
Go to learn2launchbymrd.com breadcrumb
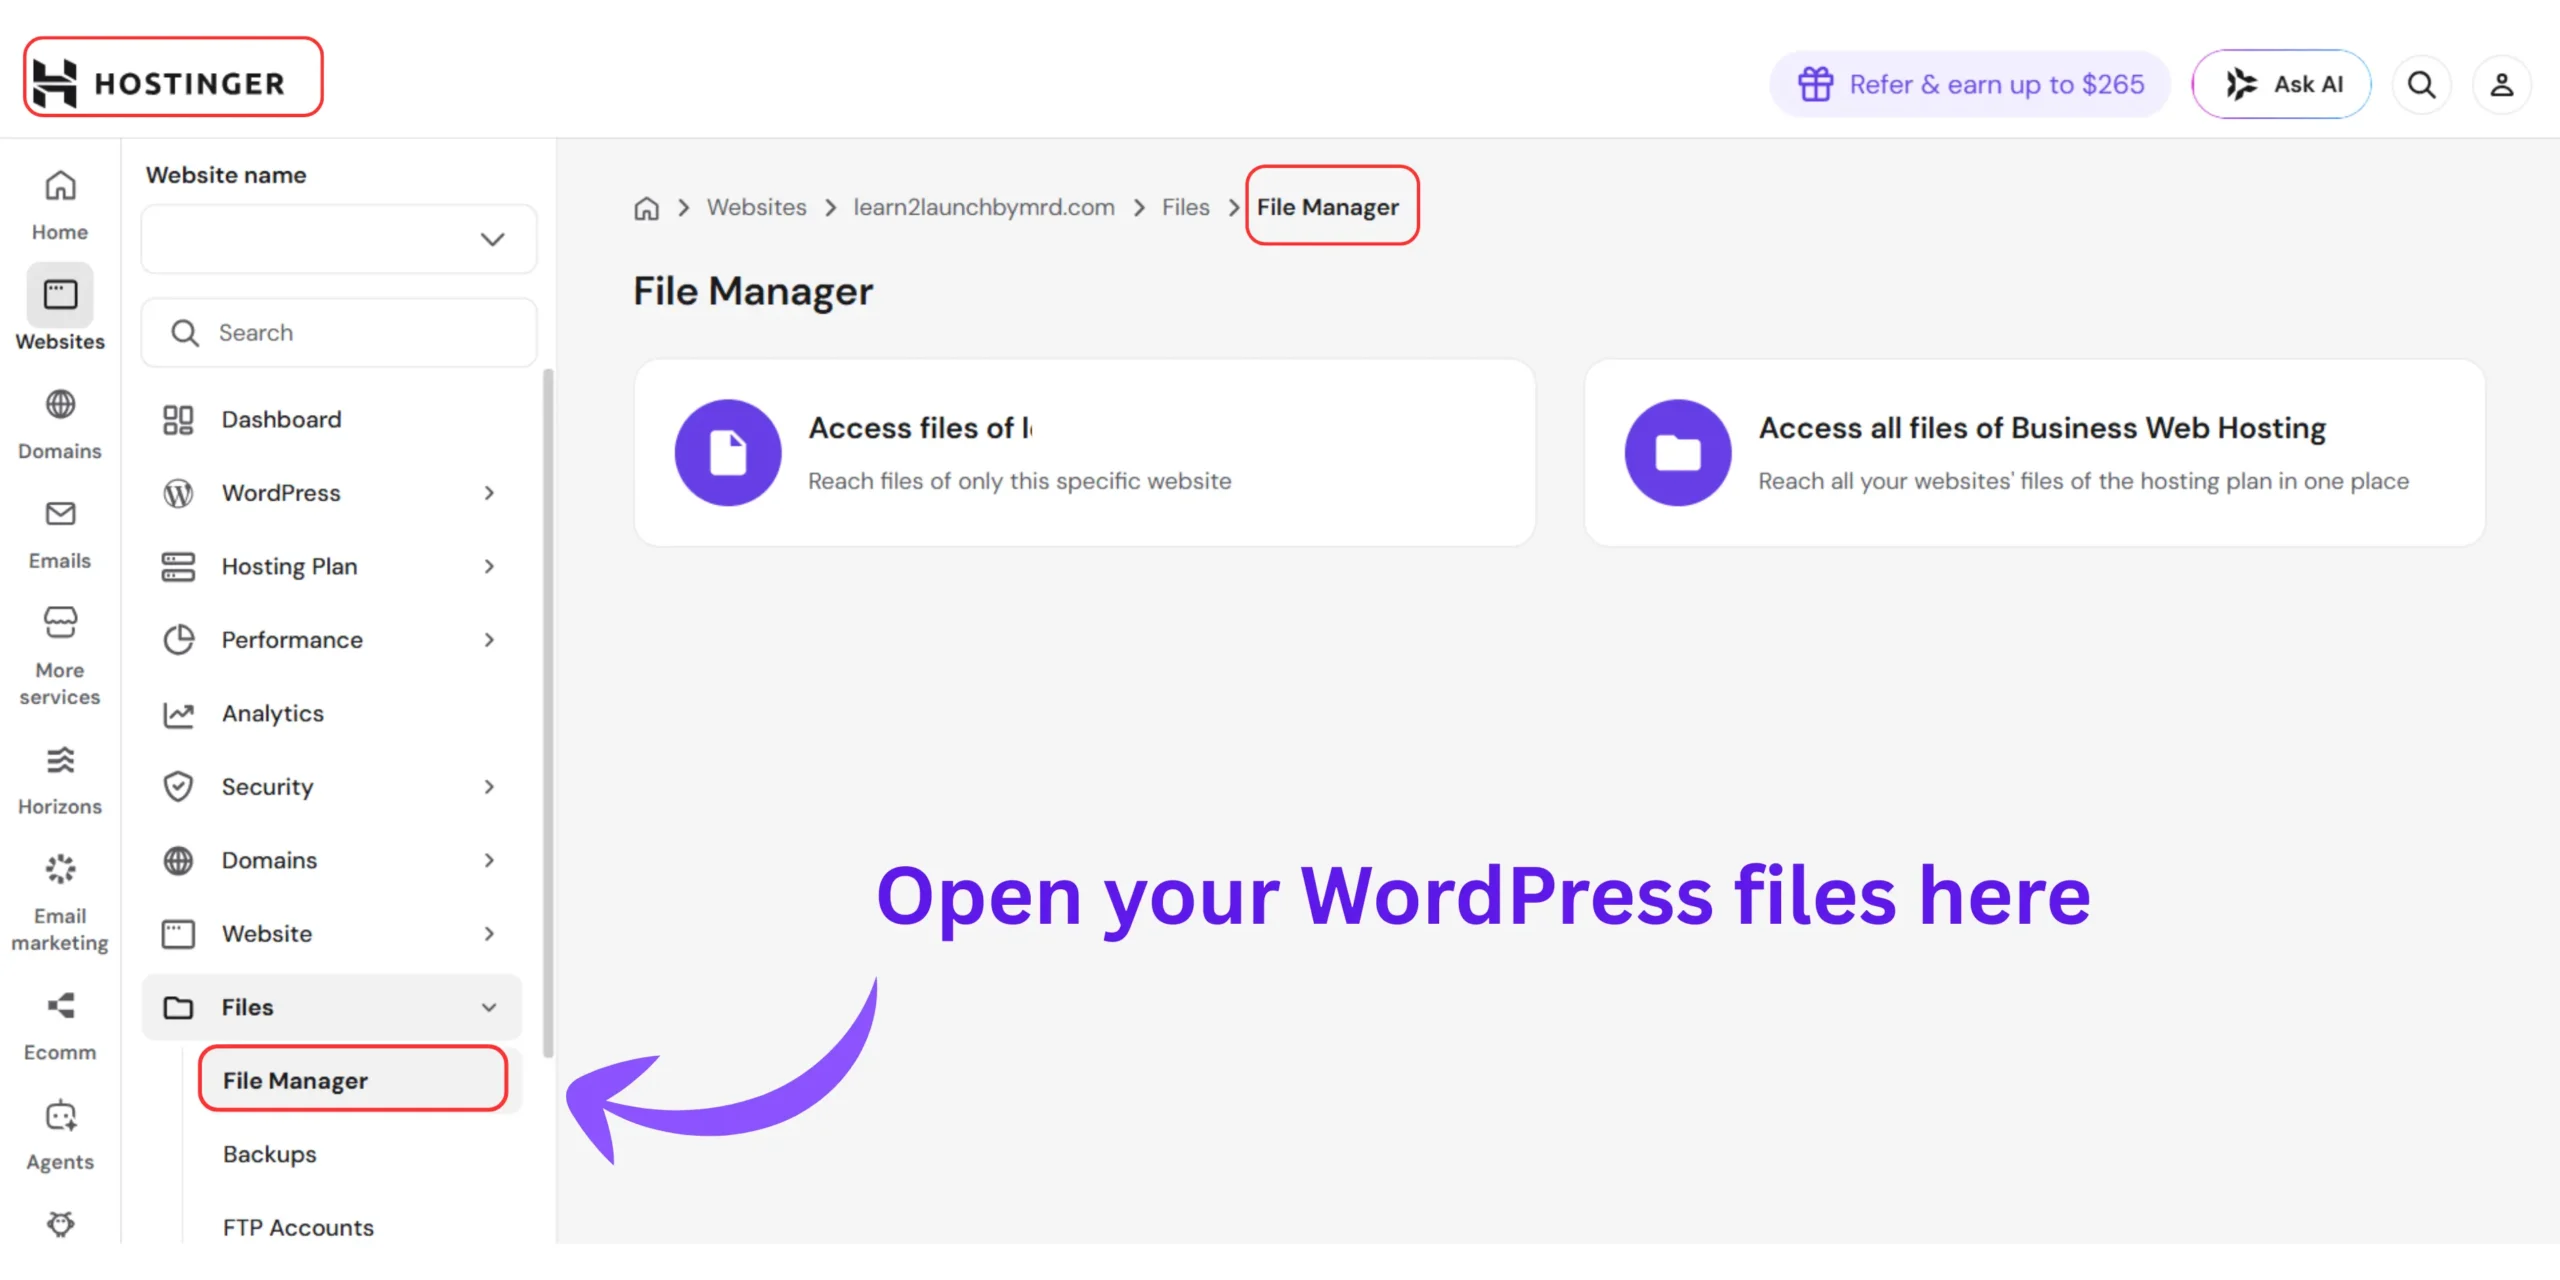(983, 207)
